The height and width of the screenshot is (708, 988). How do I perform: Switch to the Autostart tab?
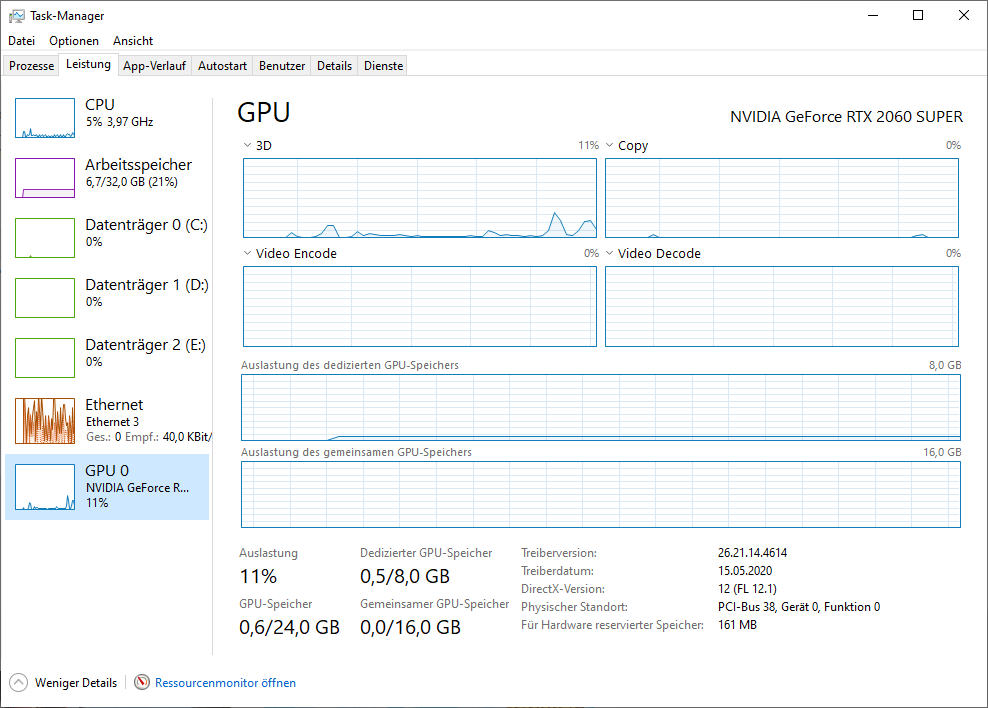(222, 66)
